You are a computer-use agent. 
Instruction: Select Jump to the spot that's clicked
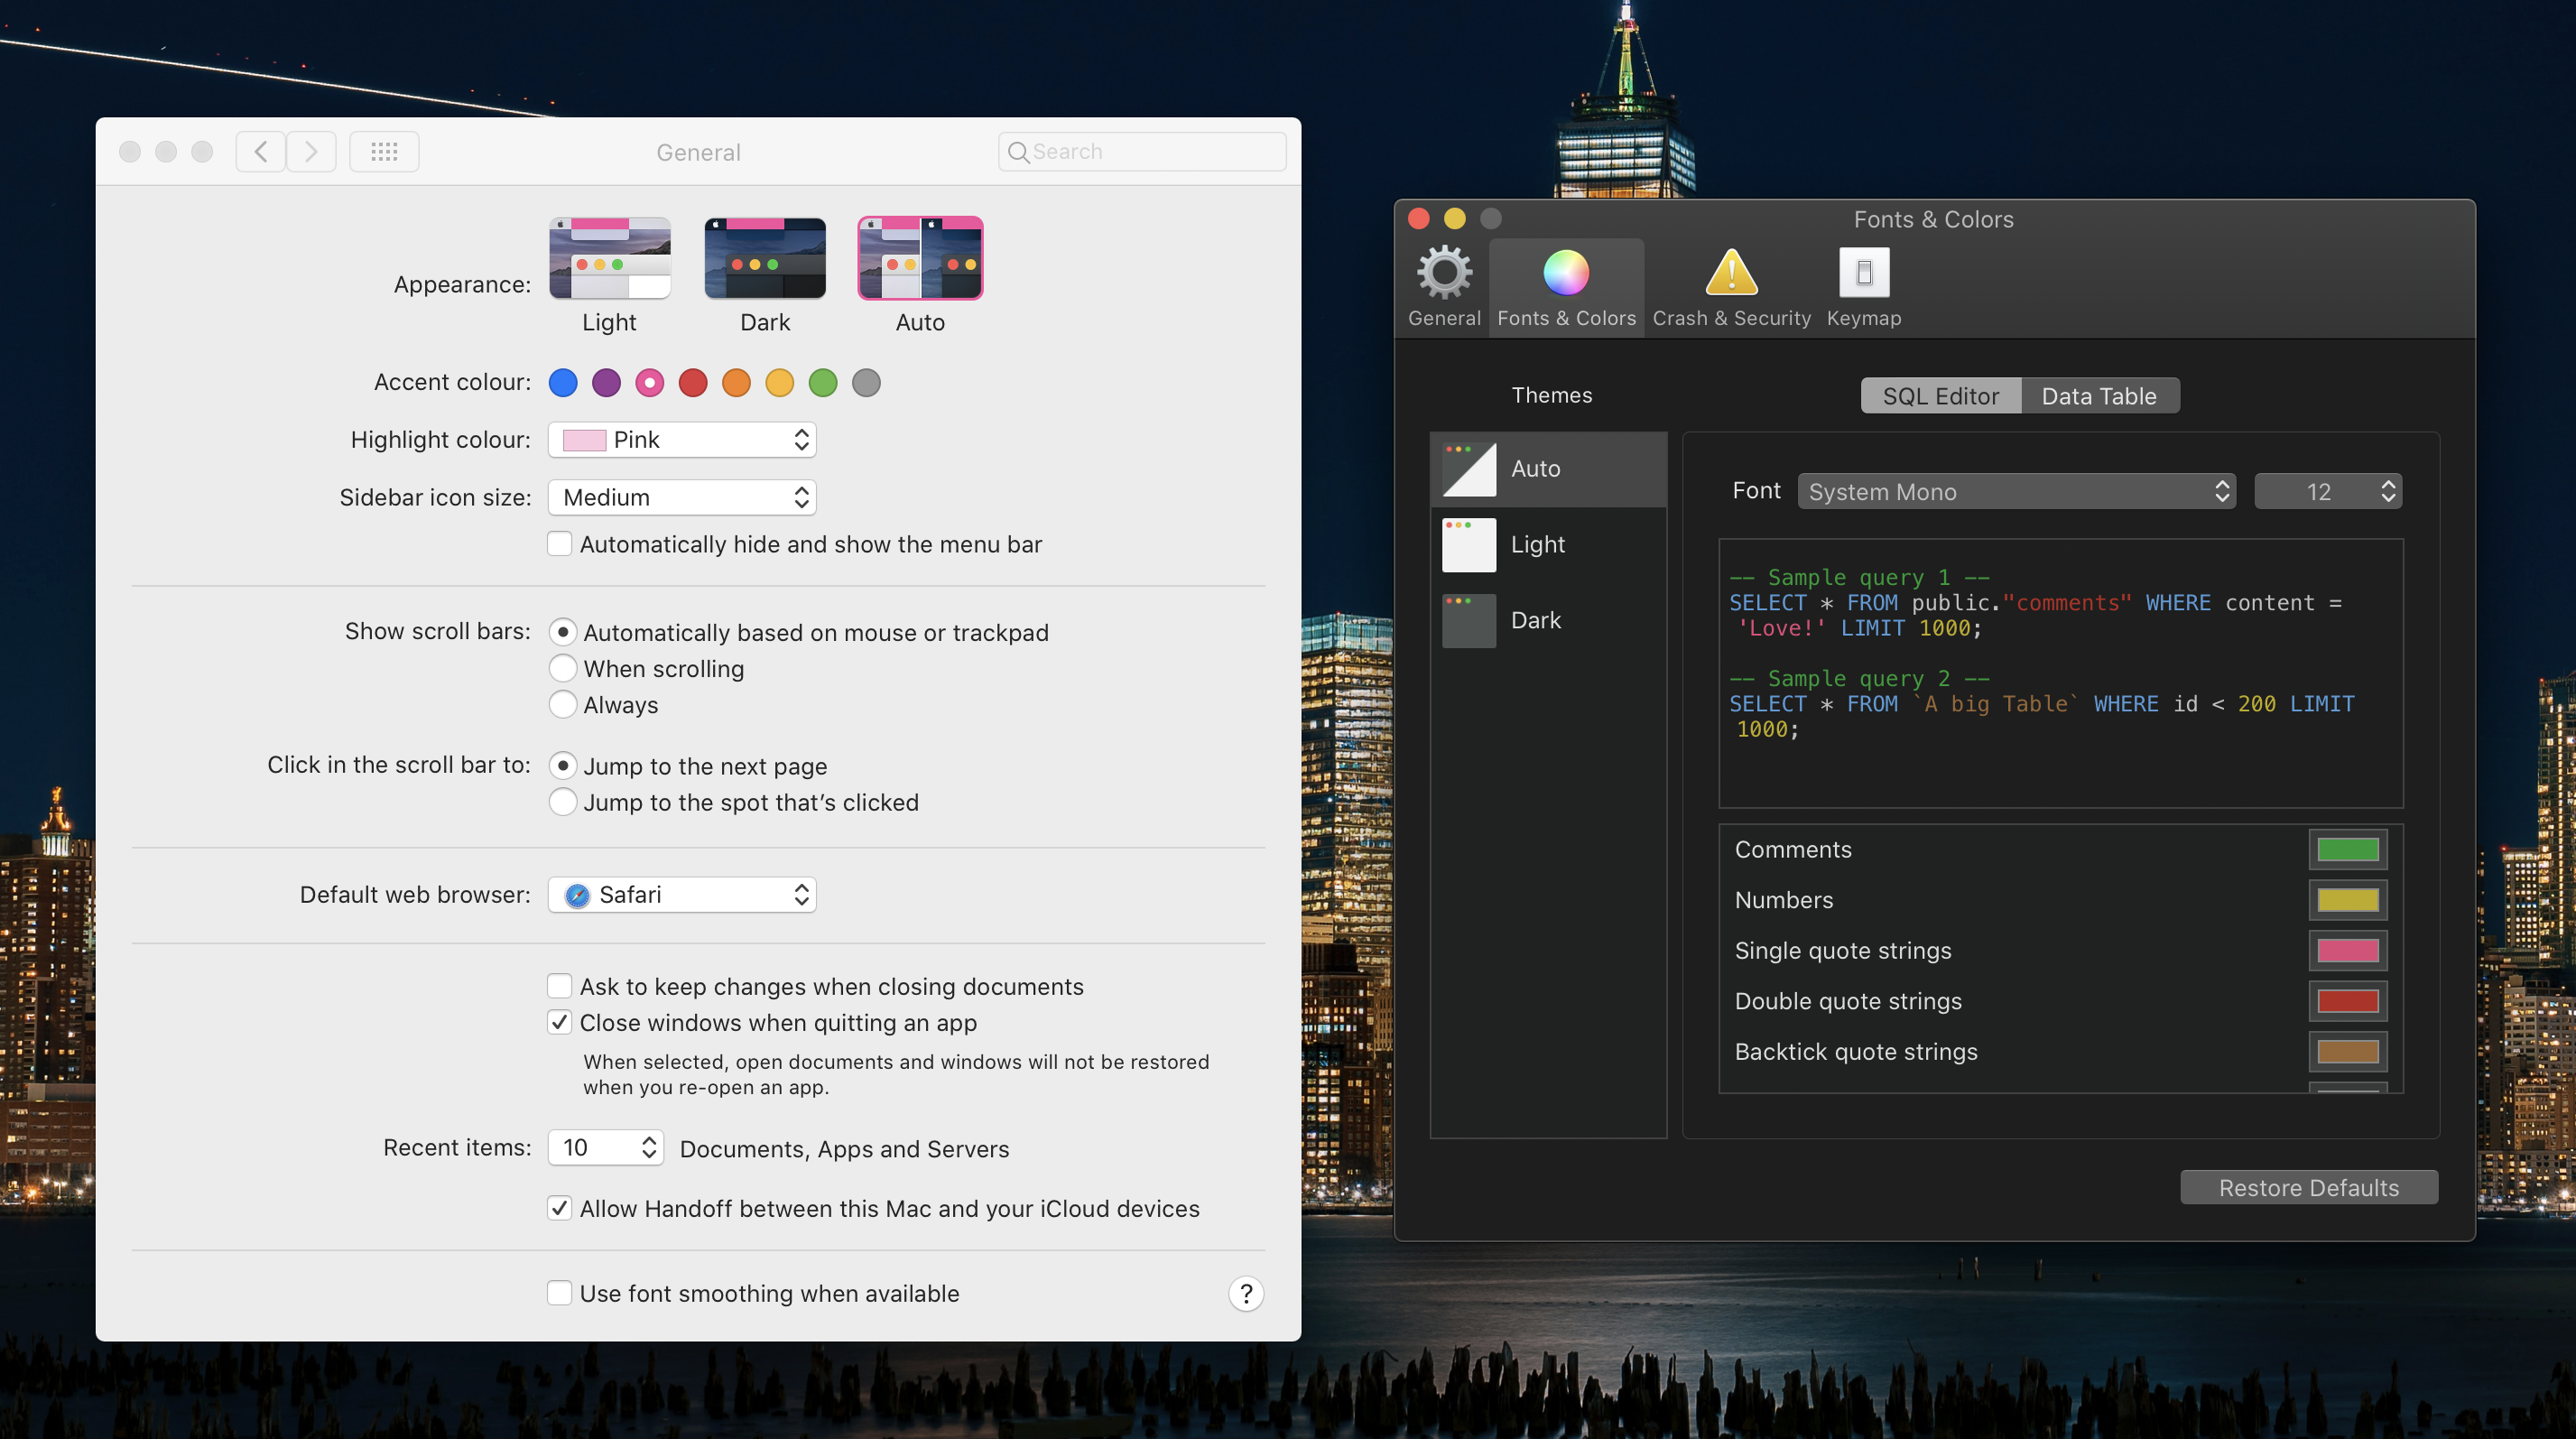tap(563, 802)
